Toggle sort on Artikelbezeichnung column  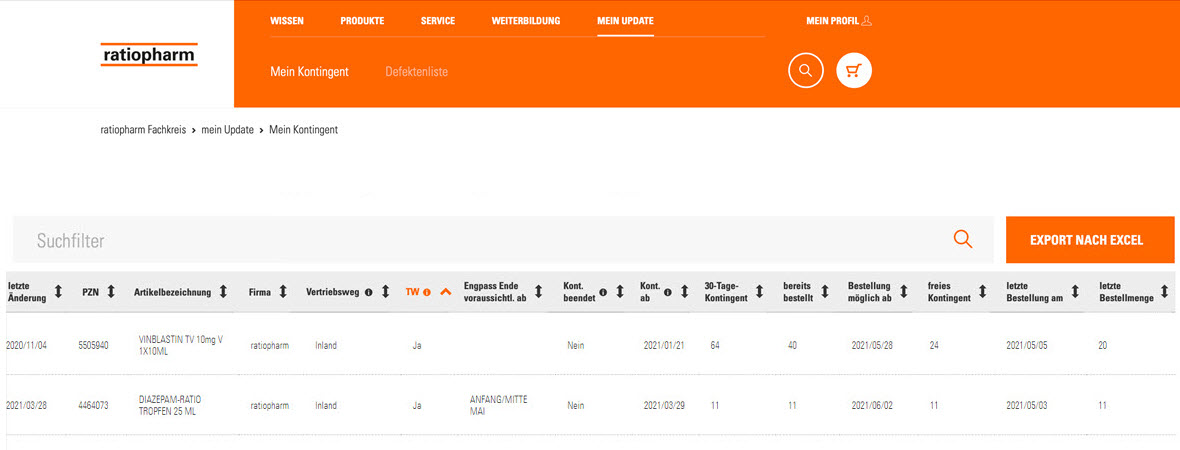pyautogui.click(x=223, y=292)
